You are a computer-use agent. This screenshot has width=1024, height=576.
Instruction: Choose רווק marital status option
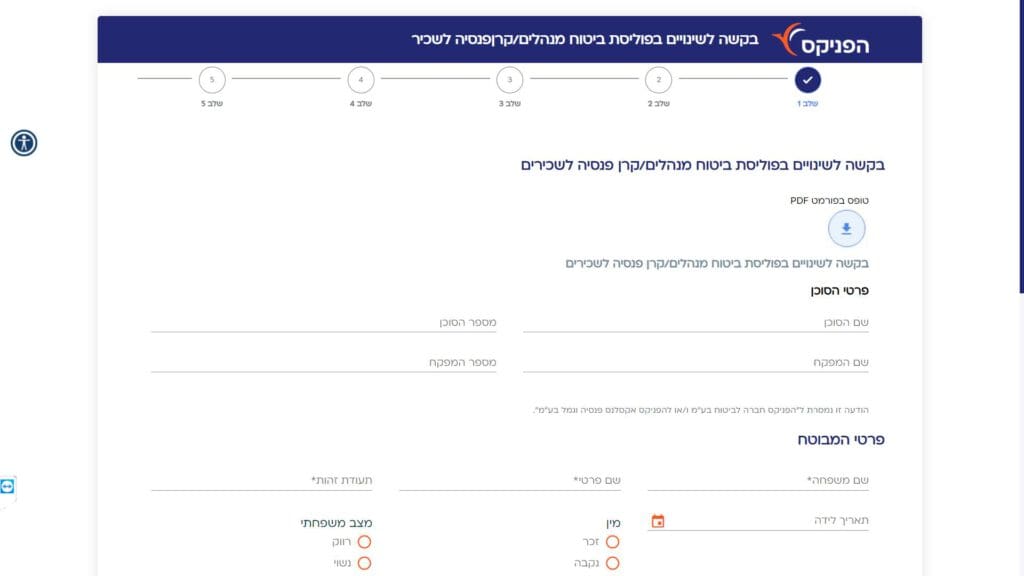coord(364,541)
